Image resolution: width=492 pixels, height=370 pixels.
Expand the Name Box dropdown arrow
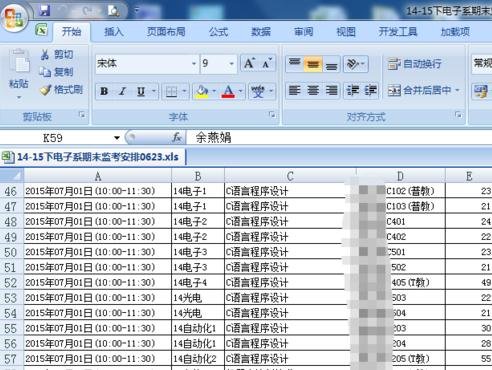(117, 138)
